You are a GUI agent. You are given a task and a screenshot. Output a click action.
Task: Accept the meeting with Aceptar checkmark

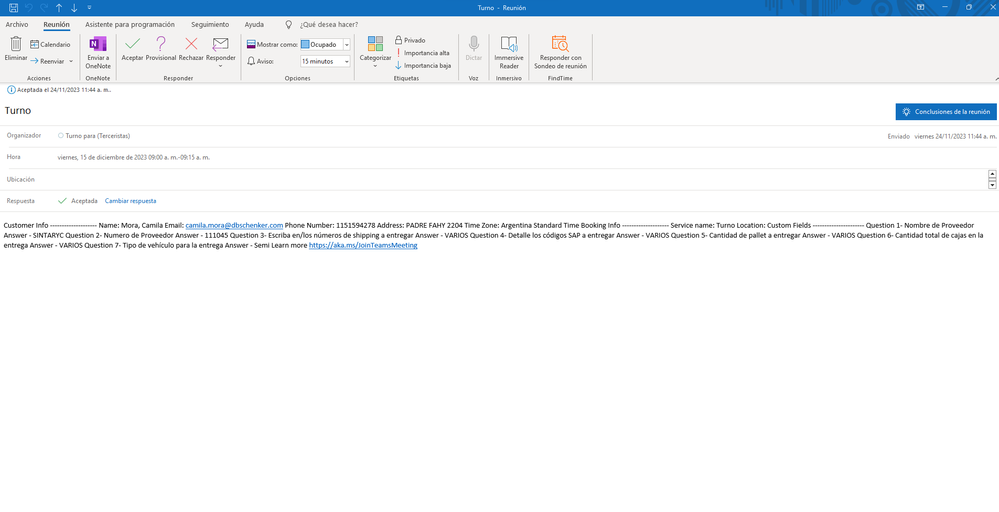(133, 49)
